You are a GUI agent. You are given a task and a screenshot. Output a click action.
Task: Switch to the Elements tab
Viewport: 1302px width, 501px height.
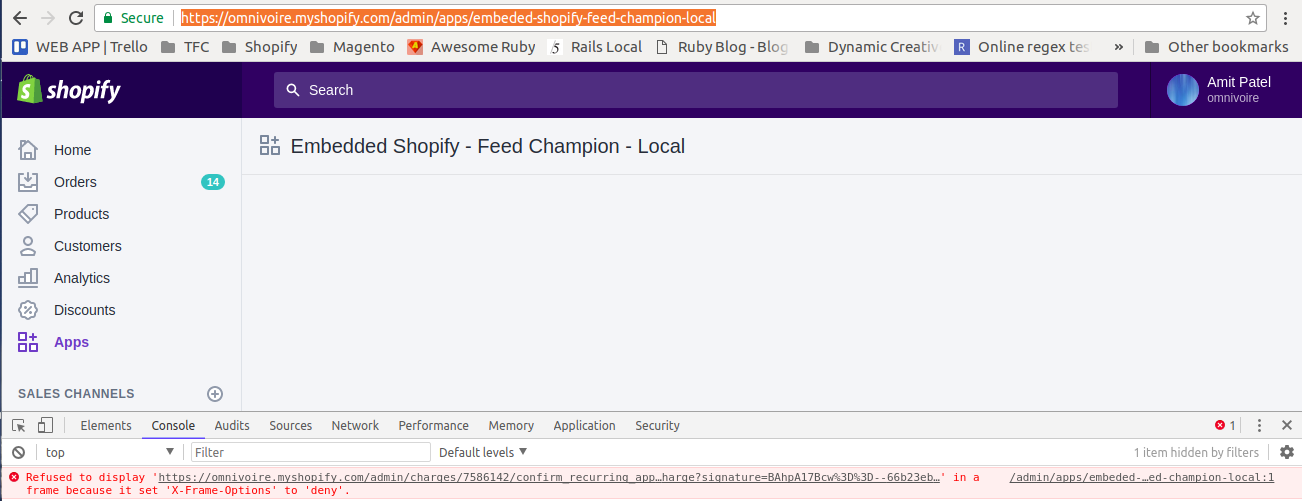106,425
